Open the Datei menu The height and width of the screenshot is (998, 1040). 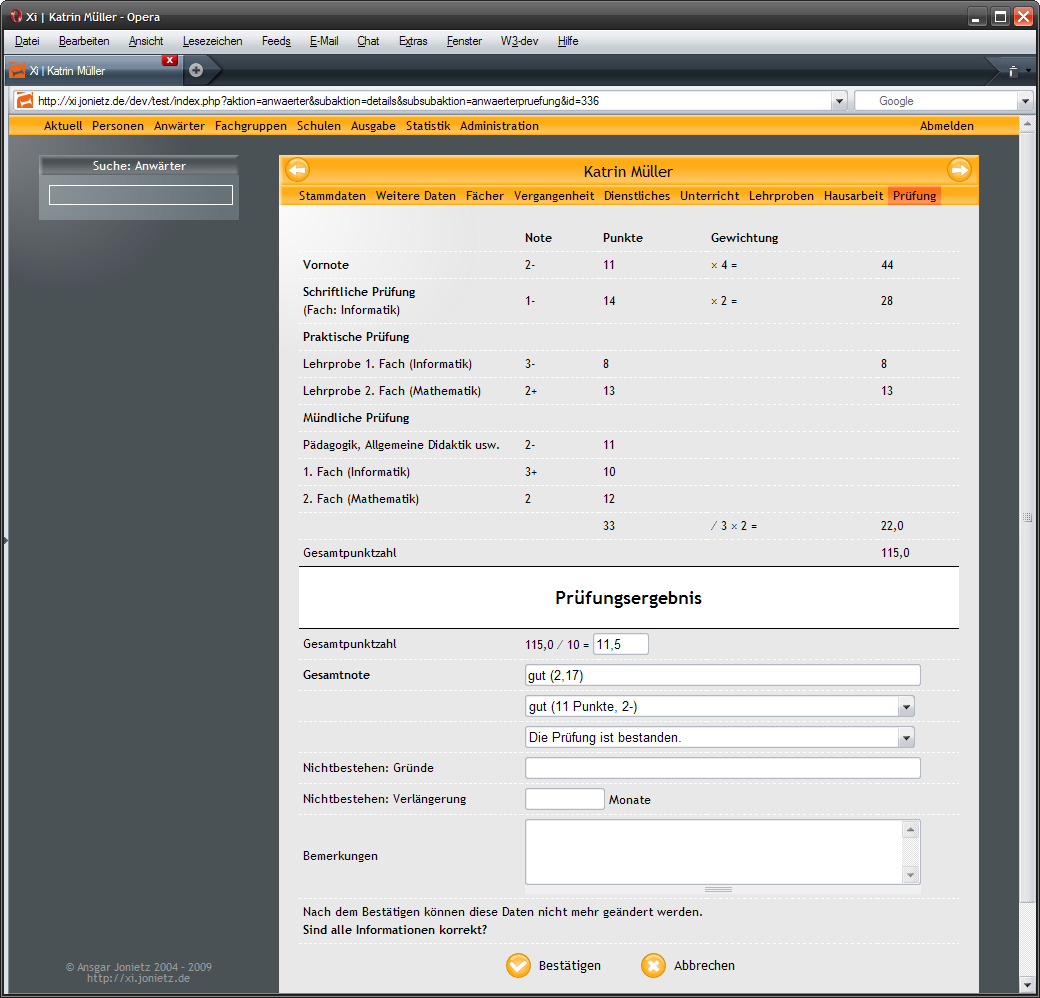click(x=27, y=41)
